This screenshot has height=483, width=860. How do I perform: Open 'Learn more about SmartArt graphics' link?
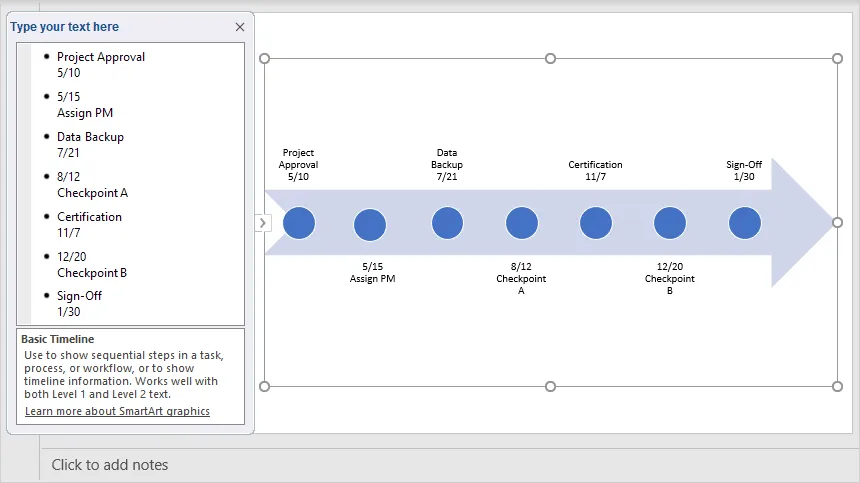[117, 411]
